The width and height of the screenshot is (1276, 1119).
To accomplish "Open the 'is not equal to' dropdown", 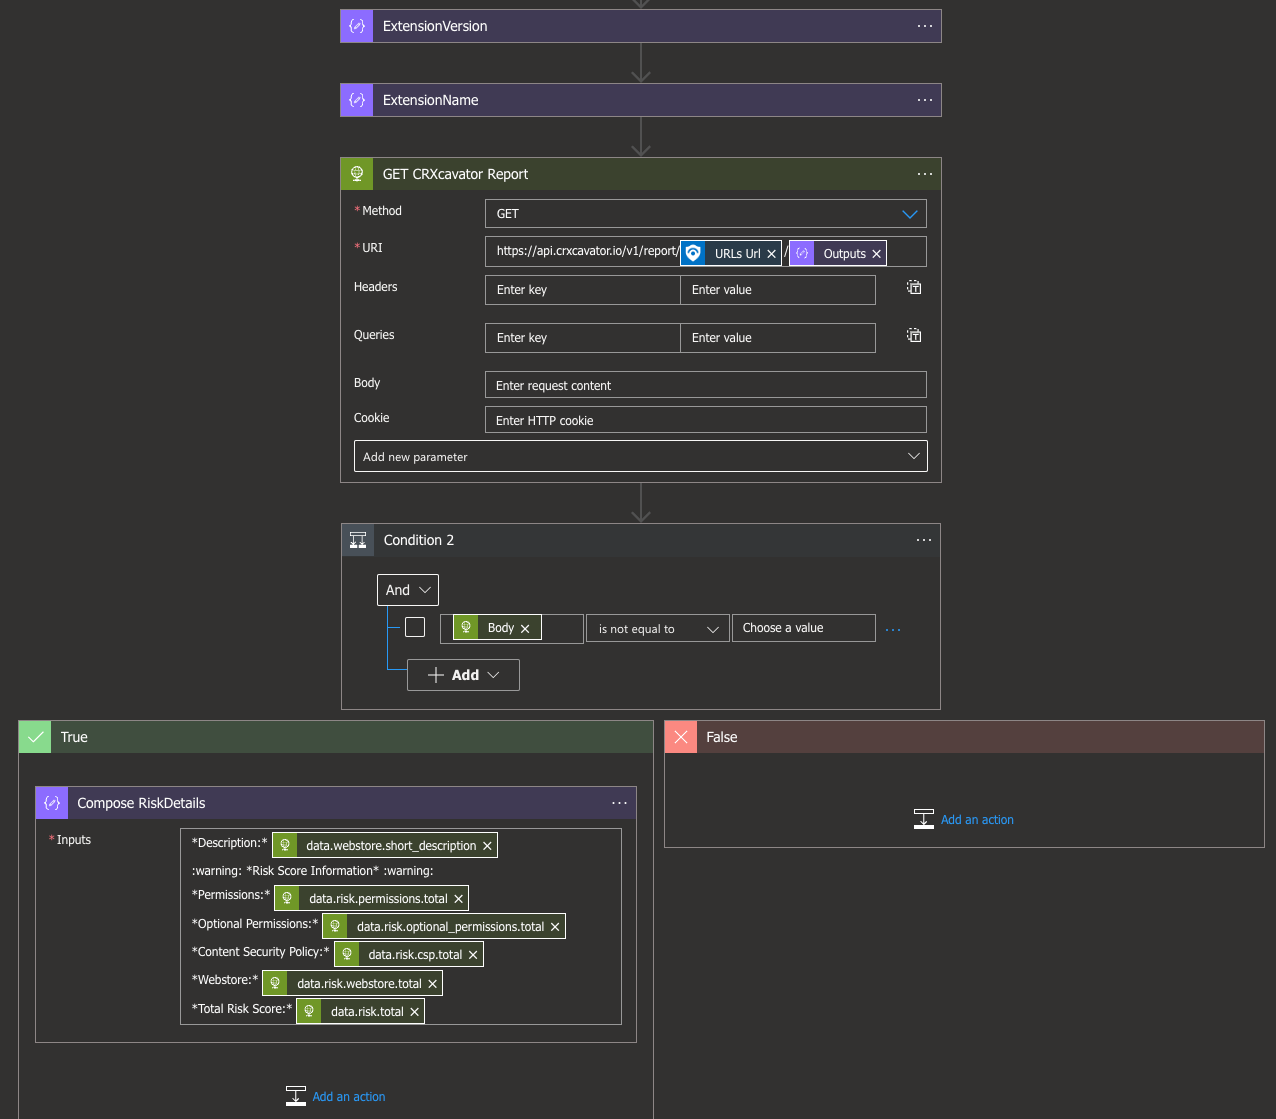I will pos(658,629).
